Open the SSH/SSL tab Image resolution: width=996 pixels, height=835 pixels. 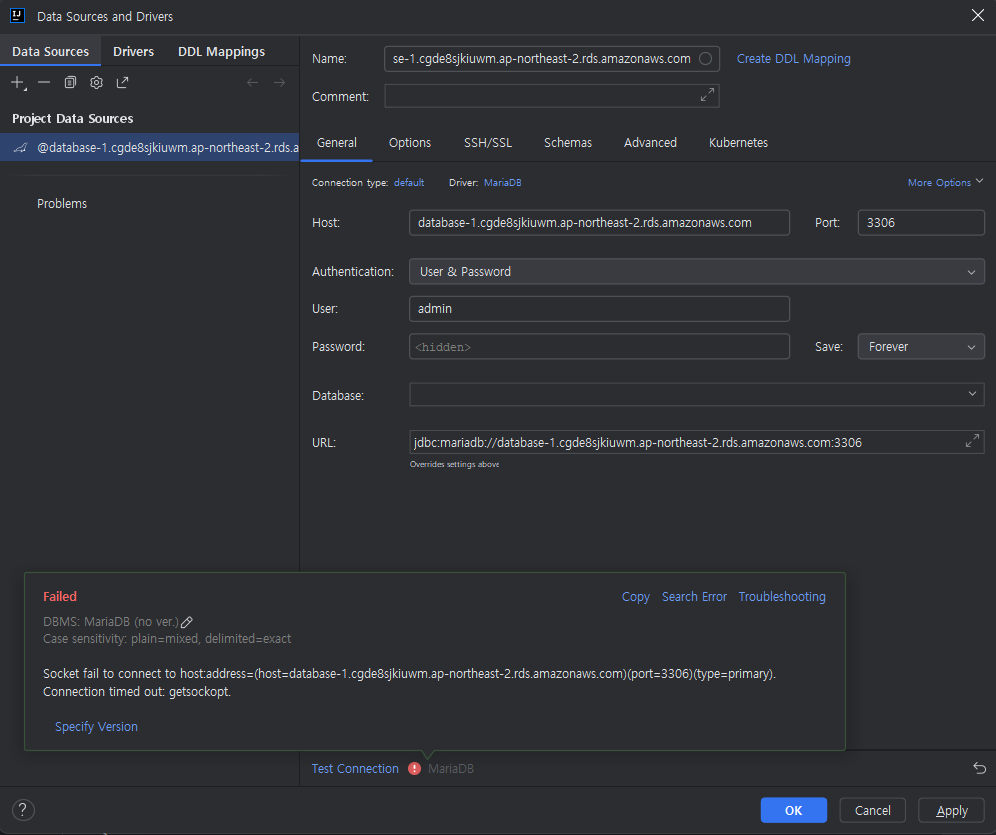(x=488, y=143)
